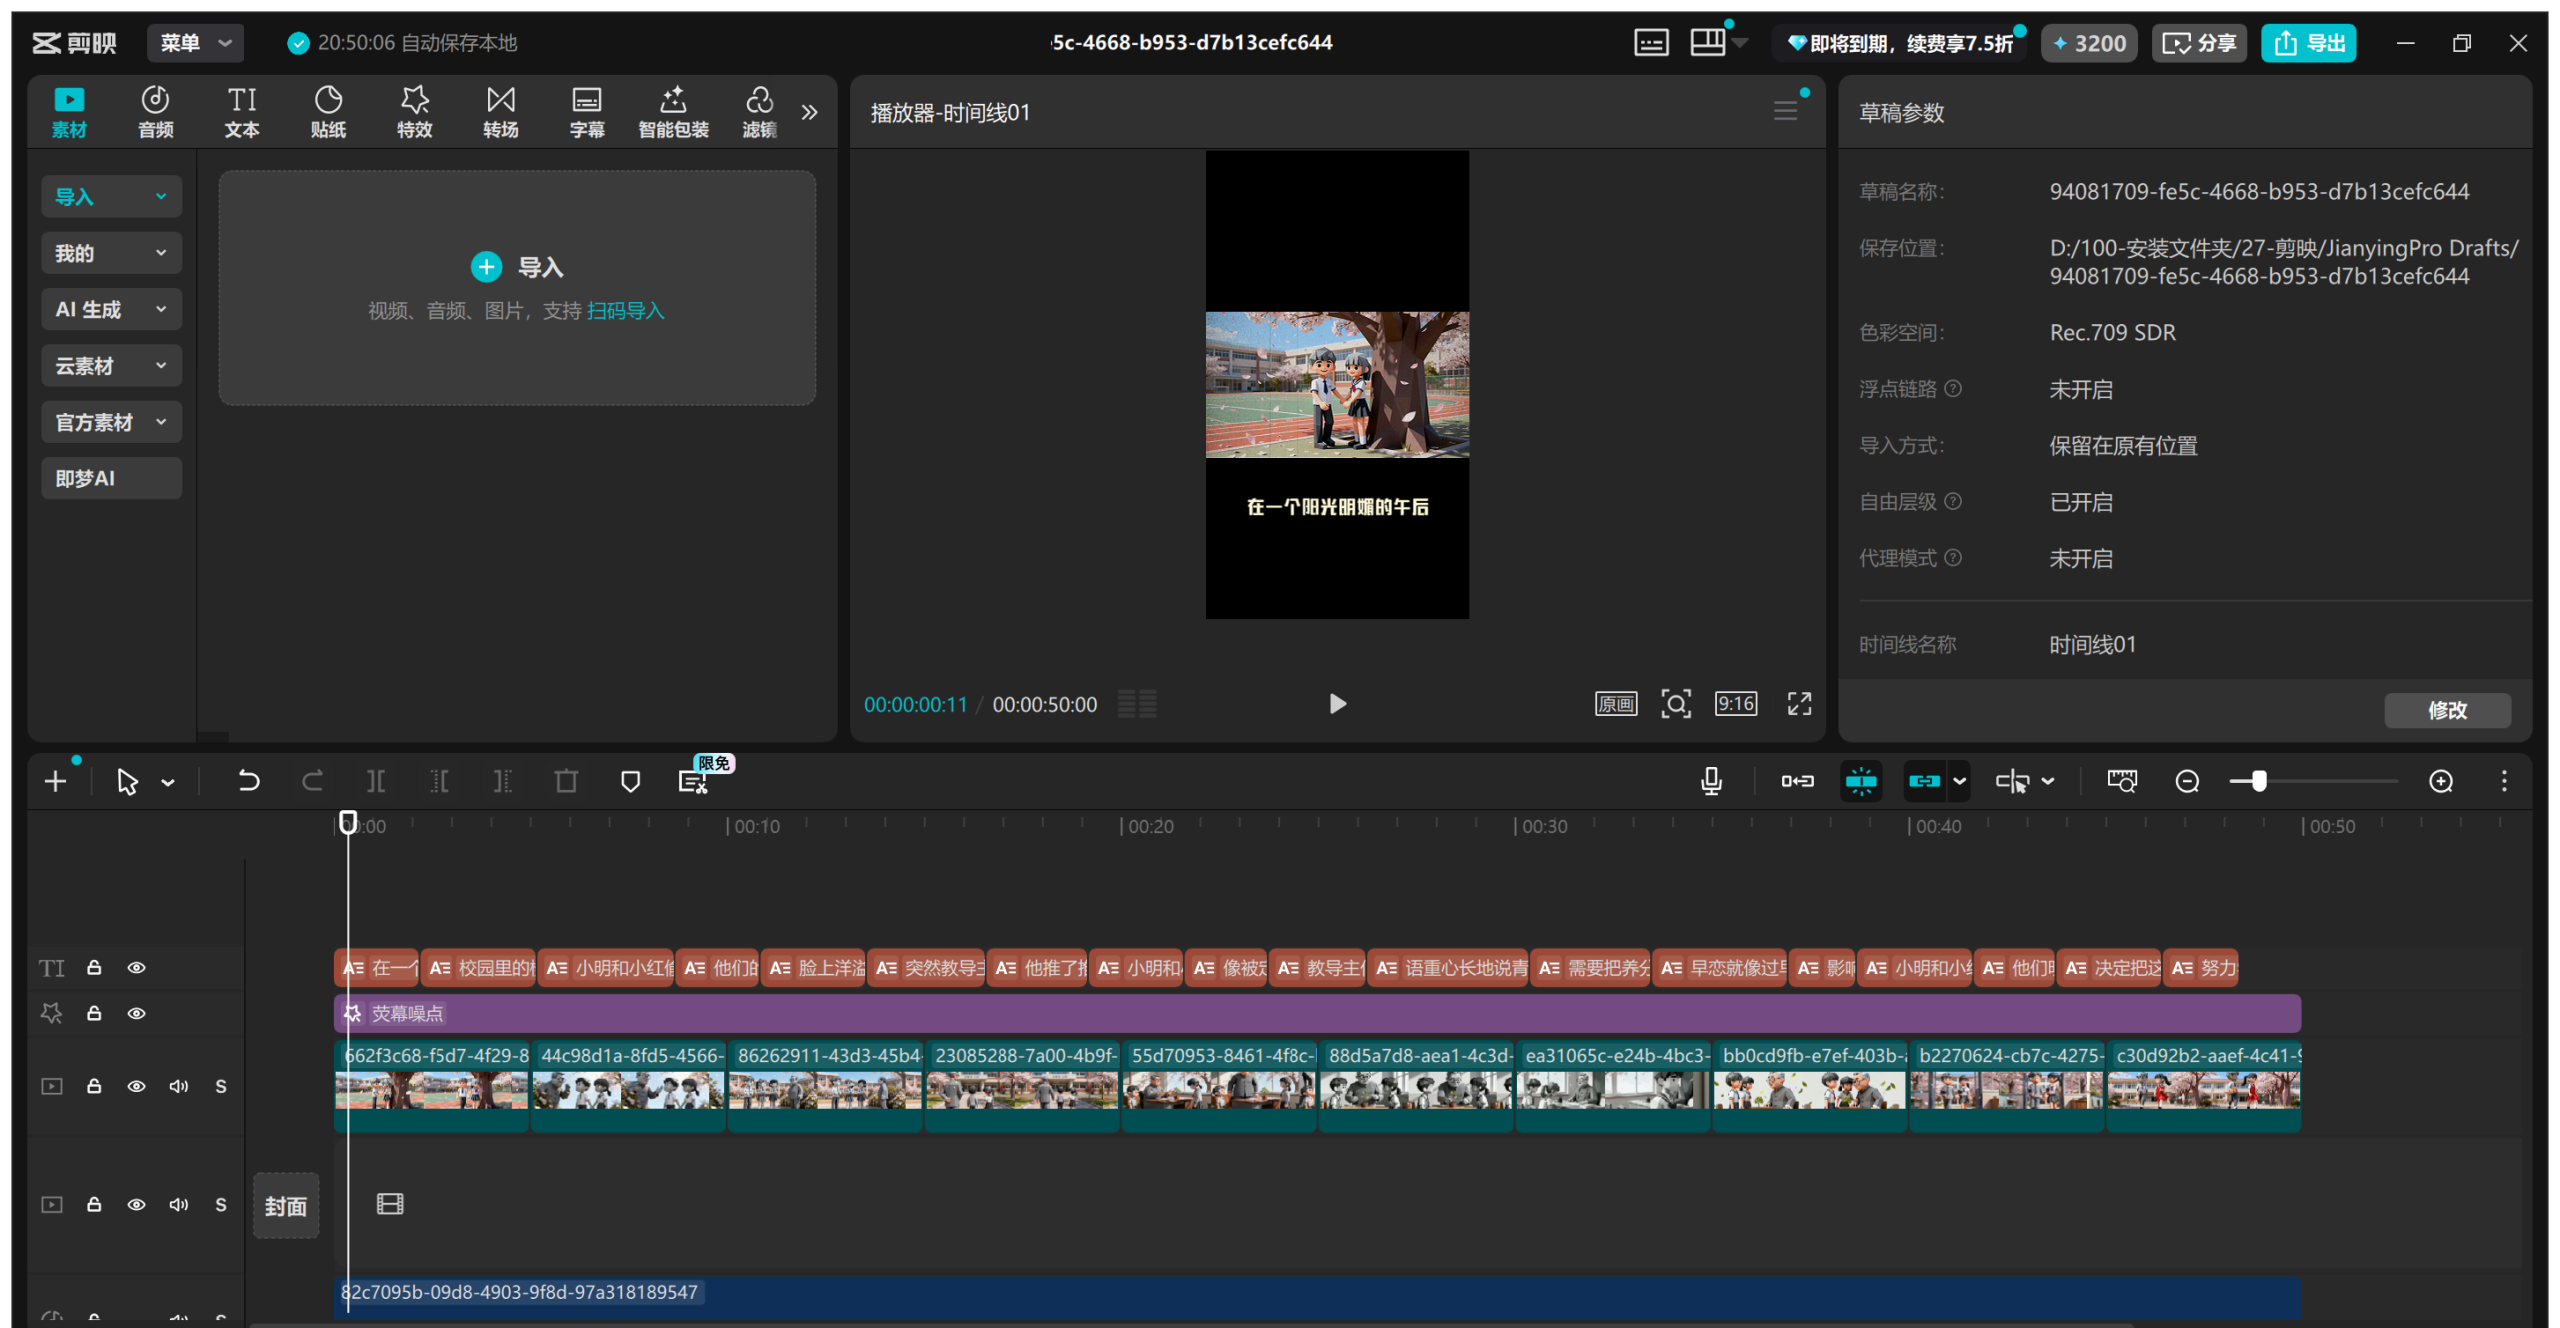Mute the main video track speaker icon
The width and height of the screenshot is (2560, 1328).
pyautogui.click(x=179, y=1086)
